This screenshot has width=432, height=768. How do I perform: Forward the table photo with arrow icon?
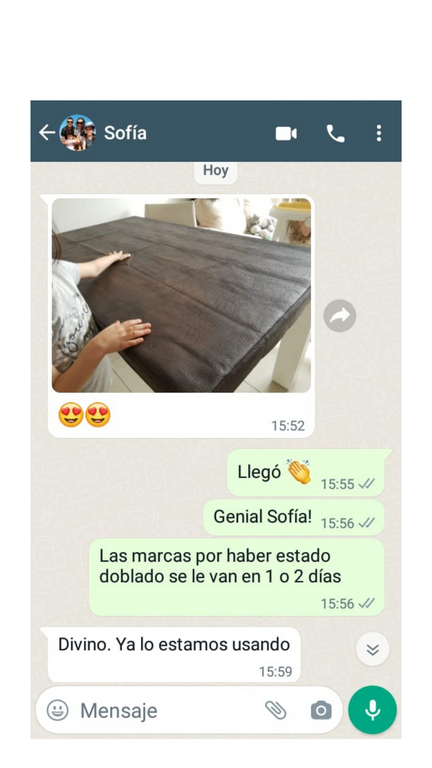point(340,315)
